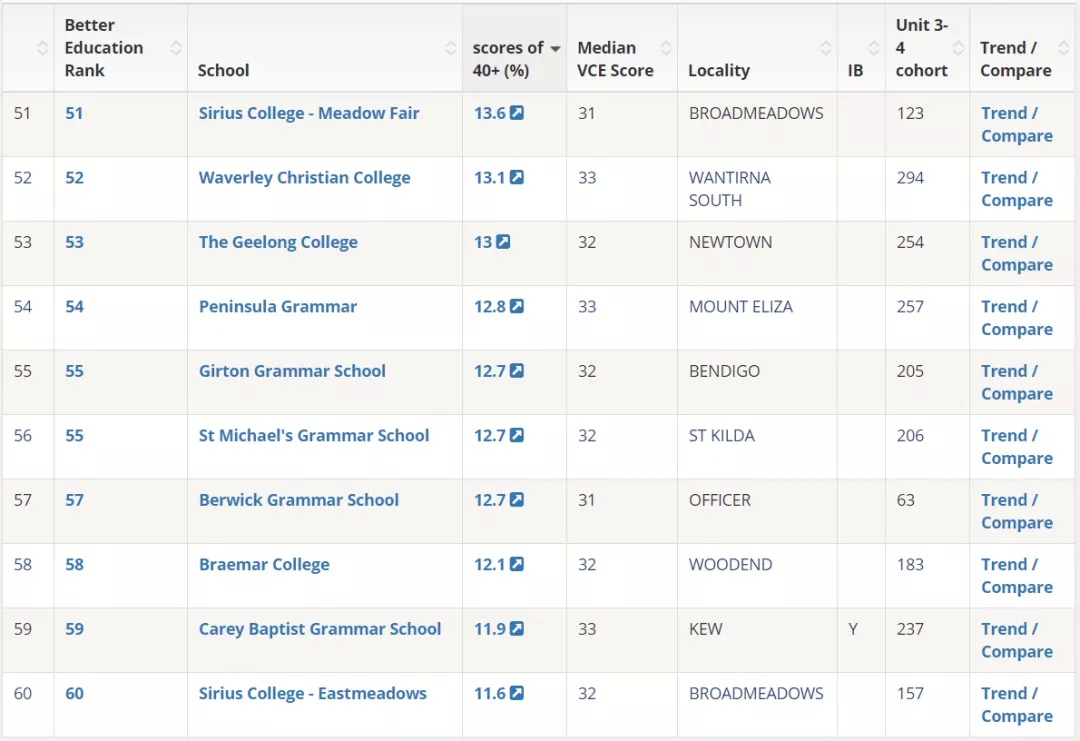Open Trend / Compare for Carey Baptist Grammar
The height and width of the screenshot is (741, 1080).
[1017, 640]
